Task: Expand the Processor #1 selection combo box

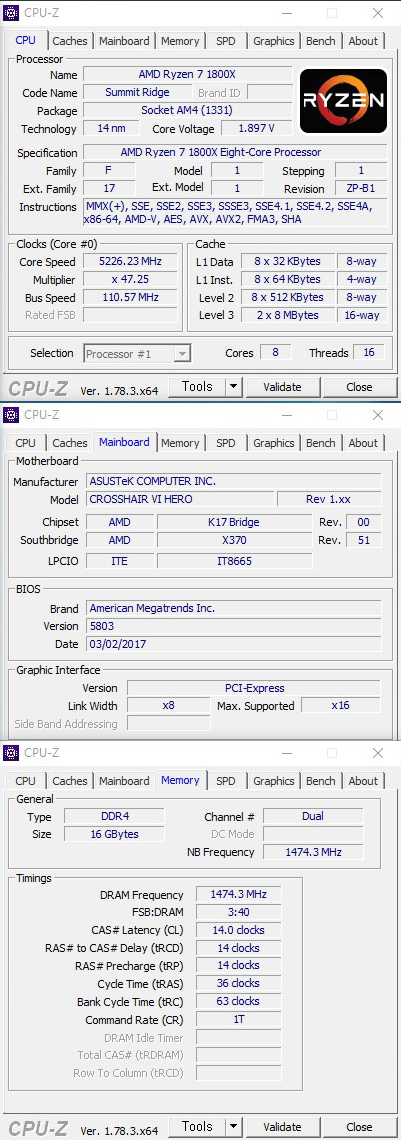Action: [x=137, y=354]
